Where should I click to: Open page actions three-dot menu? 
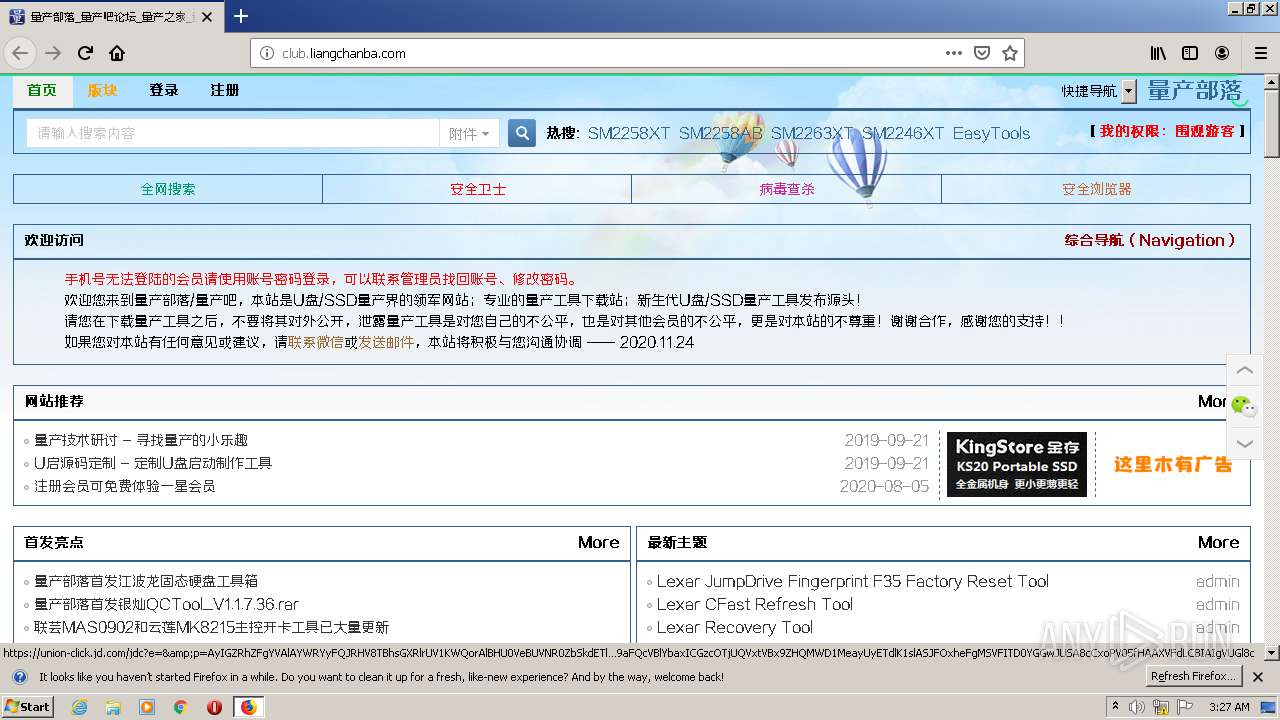[x=953, y=53]
